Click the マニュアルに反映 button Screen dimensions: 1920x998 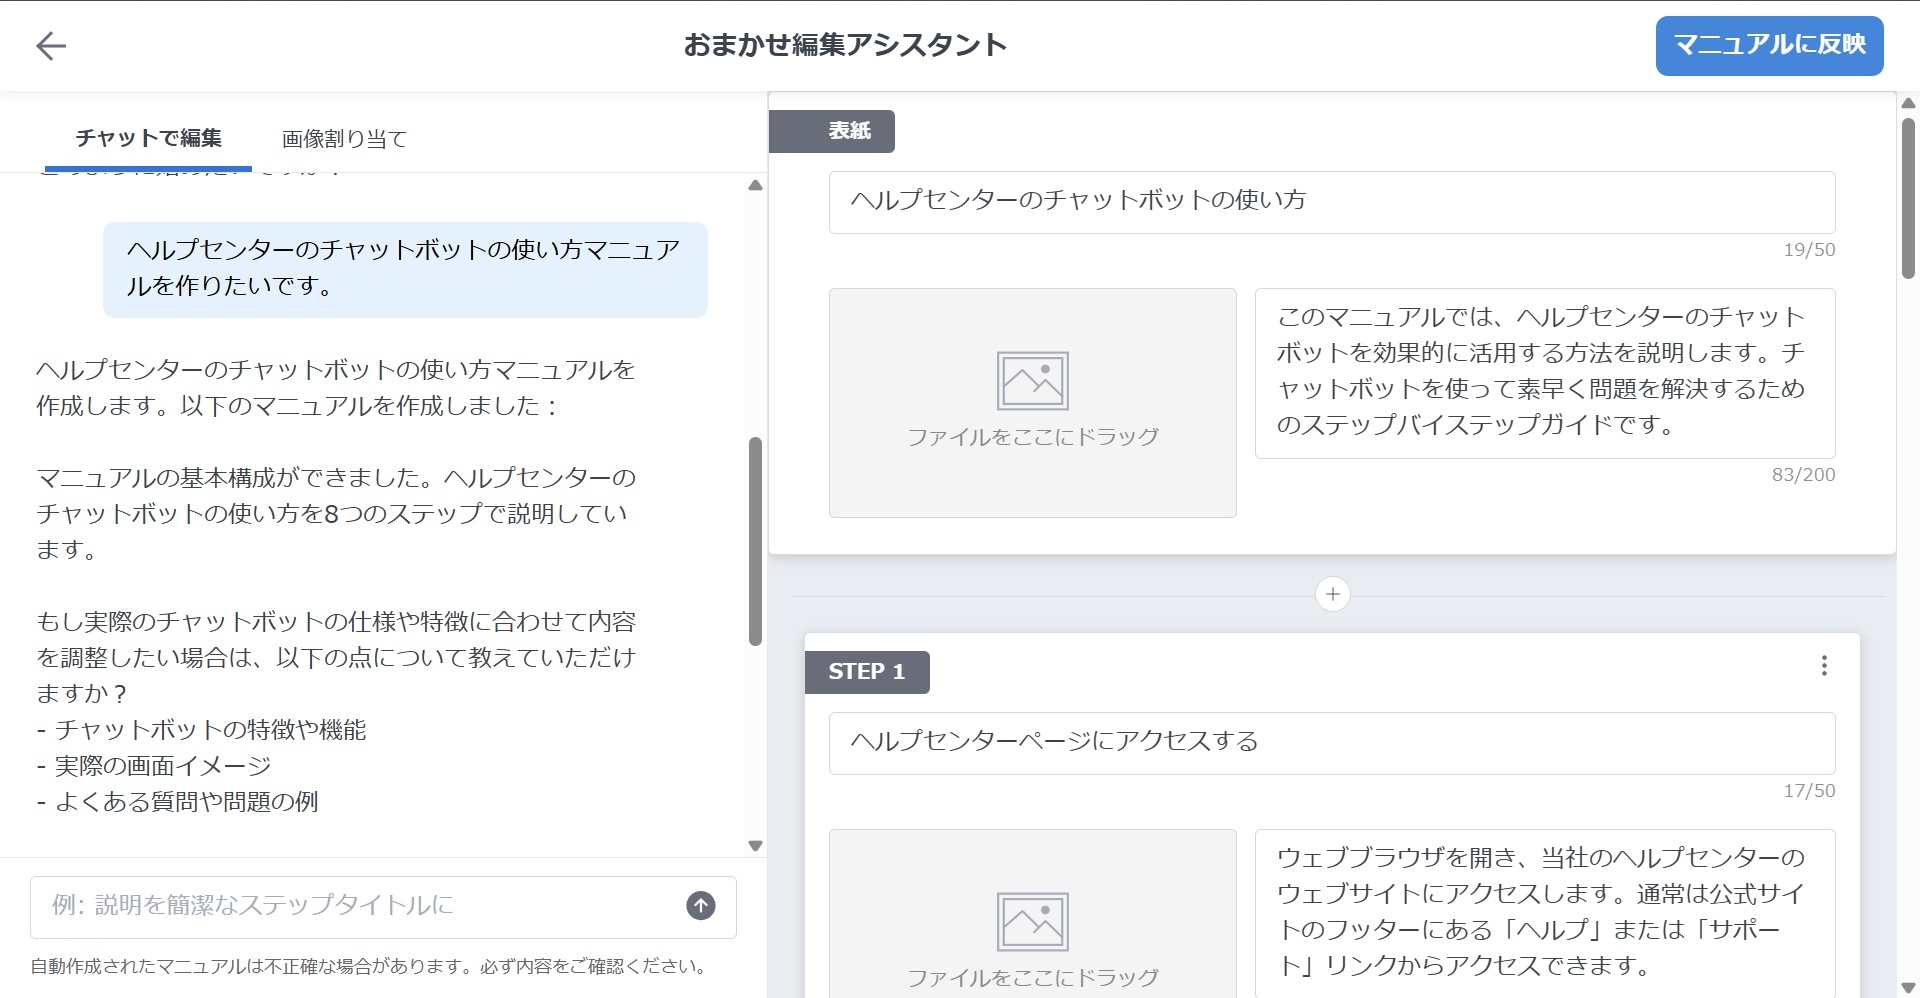[1769, 45]
